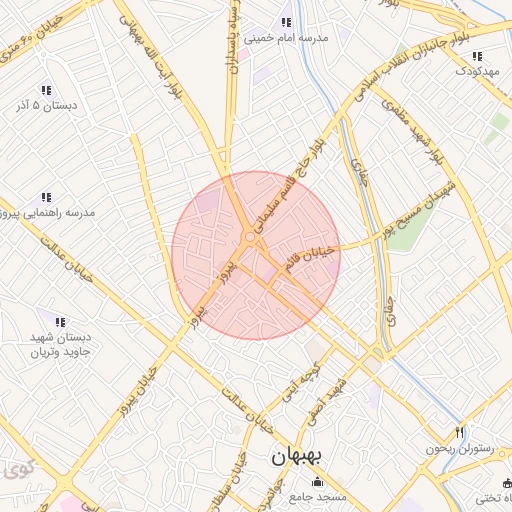
Task: Click the کوچه آیتی alley label
Action: [x=301, y=383]
